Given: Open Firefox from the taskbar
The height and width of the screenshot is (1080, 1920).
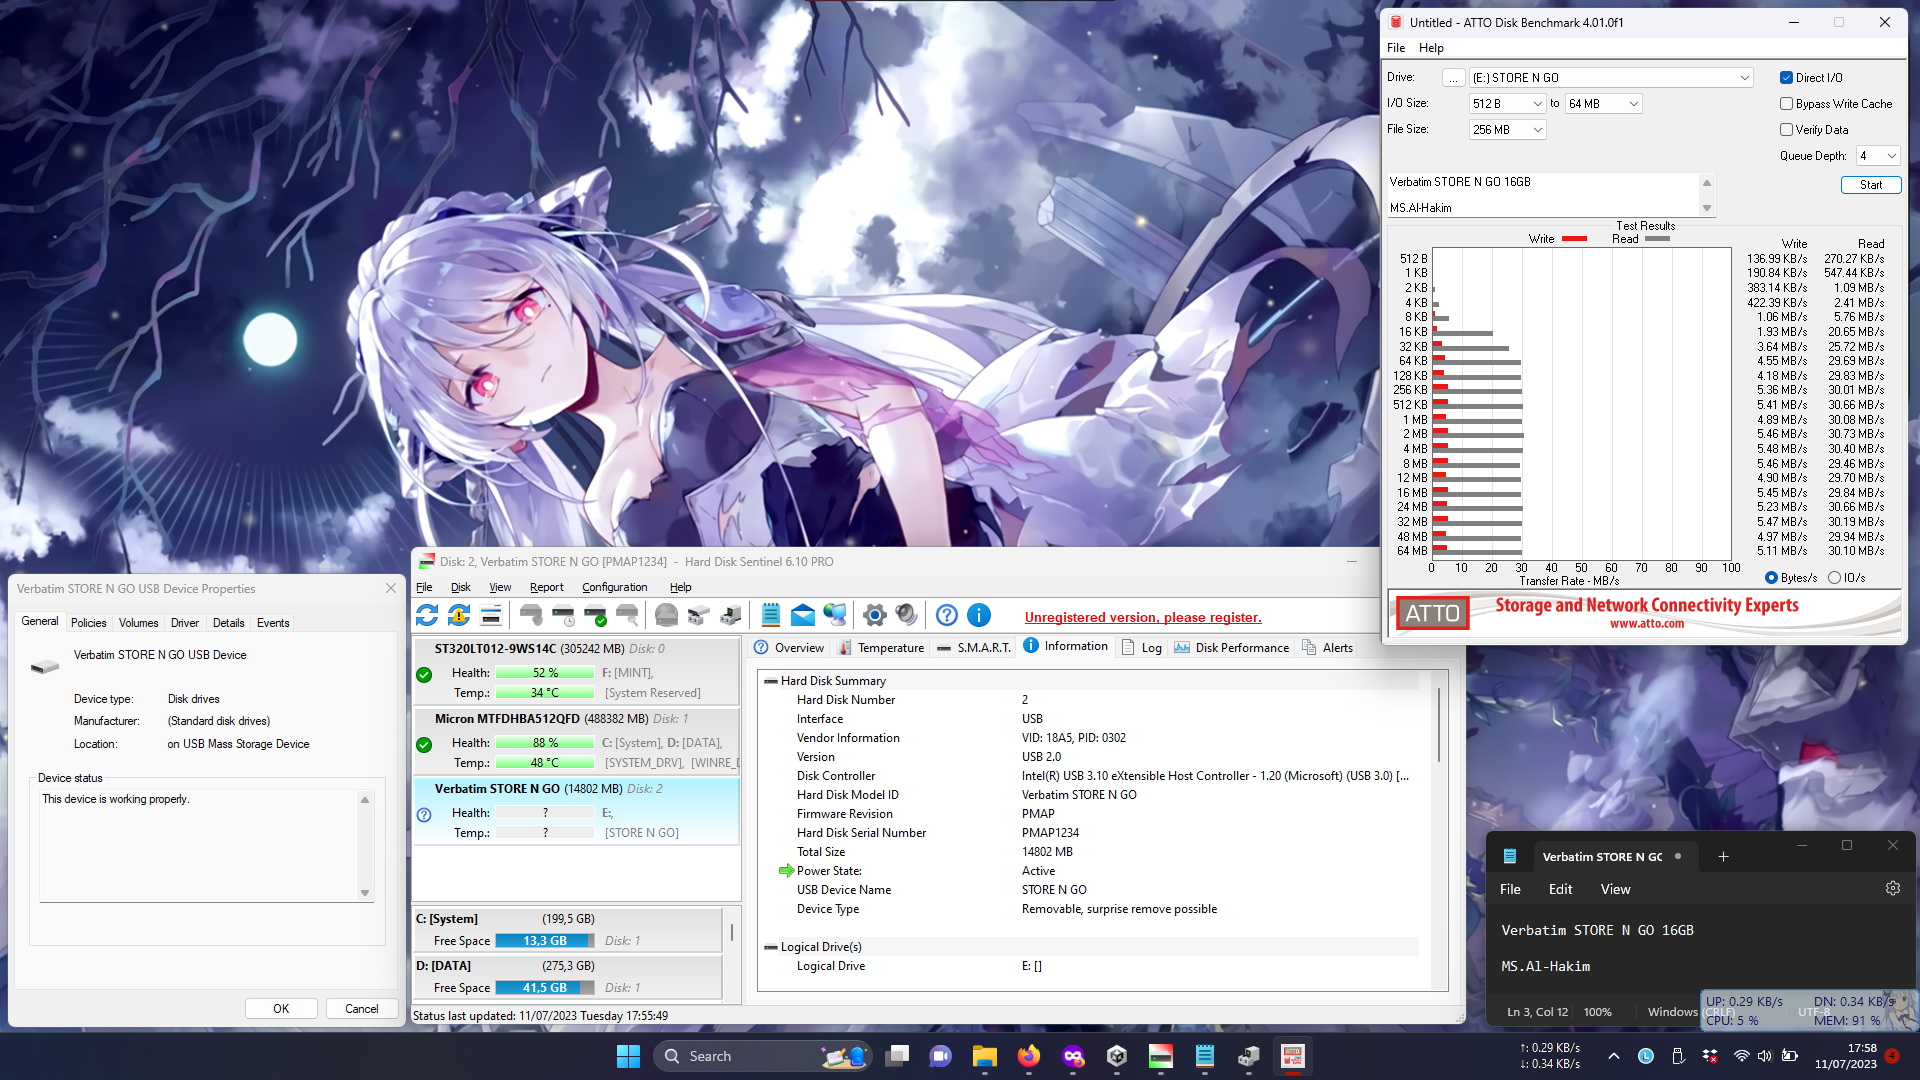Looking at the screenshot, I should [x=1028, y=1056].
